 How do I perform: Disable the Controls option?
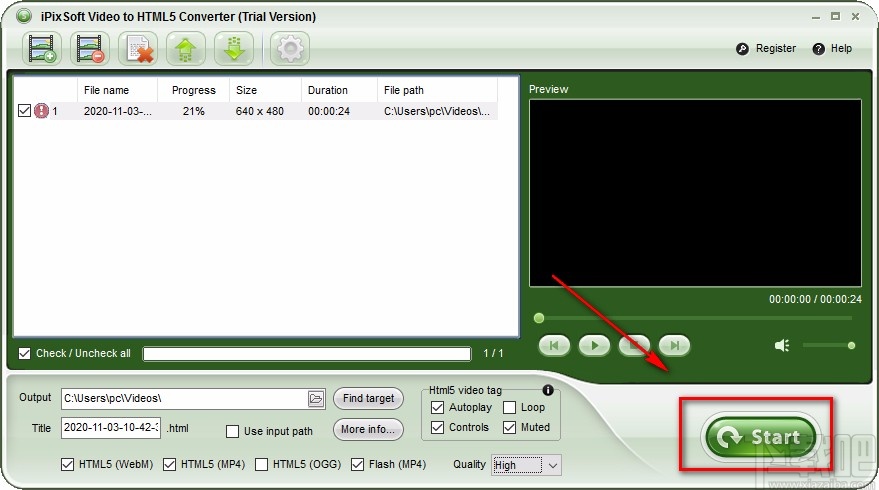[x=437, y=427]
